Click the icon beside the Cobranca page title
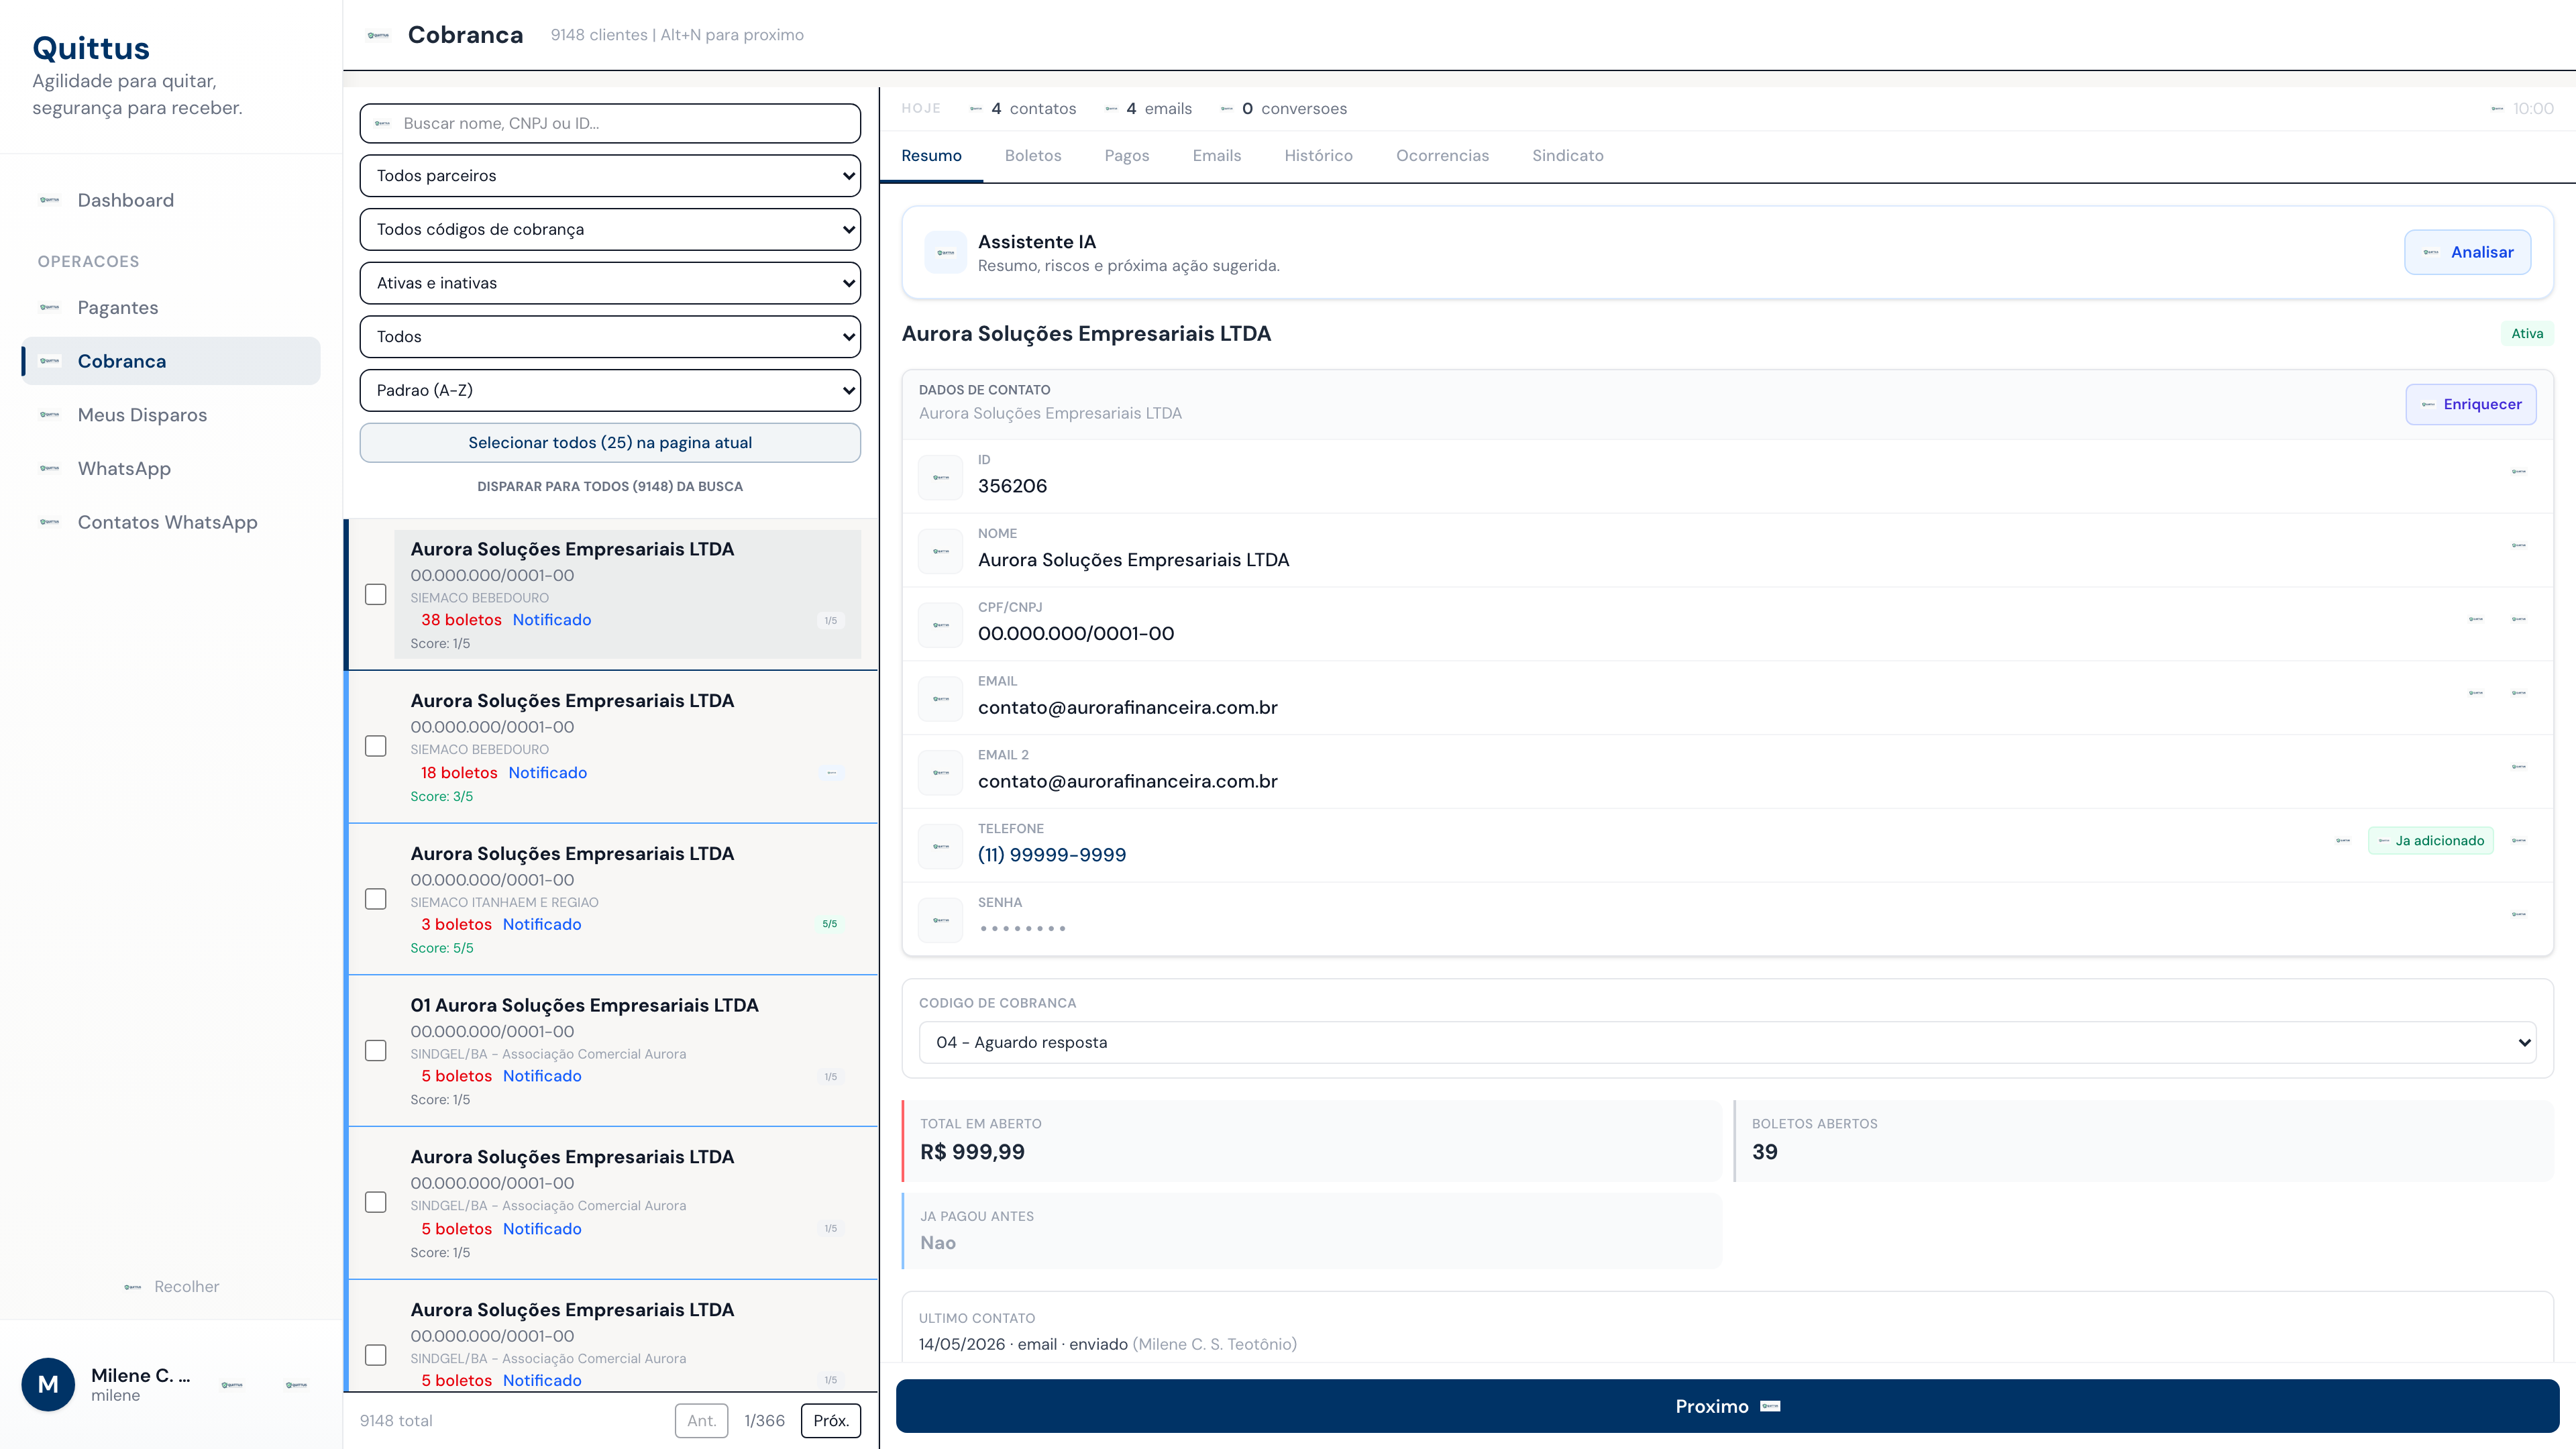Image resolution: width=2576 pixels, height=1449 pixels. pyautogui.click(x=378, y=35)
